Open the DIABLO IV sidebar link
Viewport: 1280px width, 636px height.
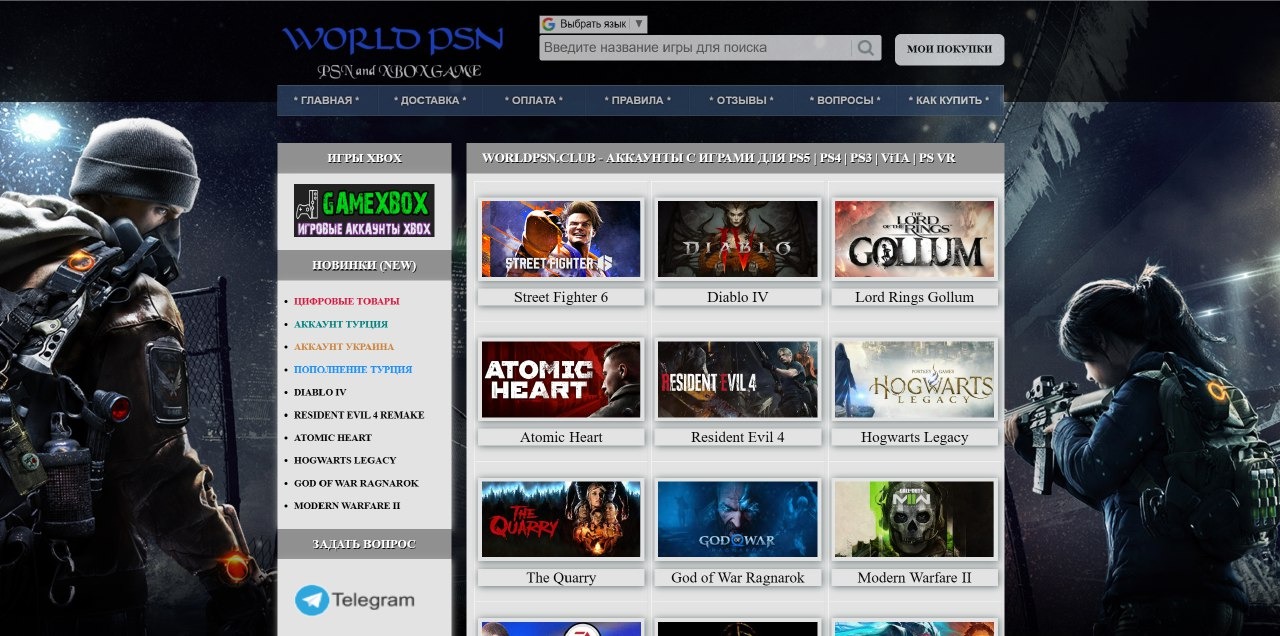[x=320, y=392]
